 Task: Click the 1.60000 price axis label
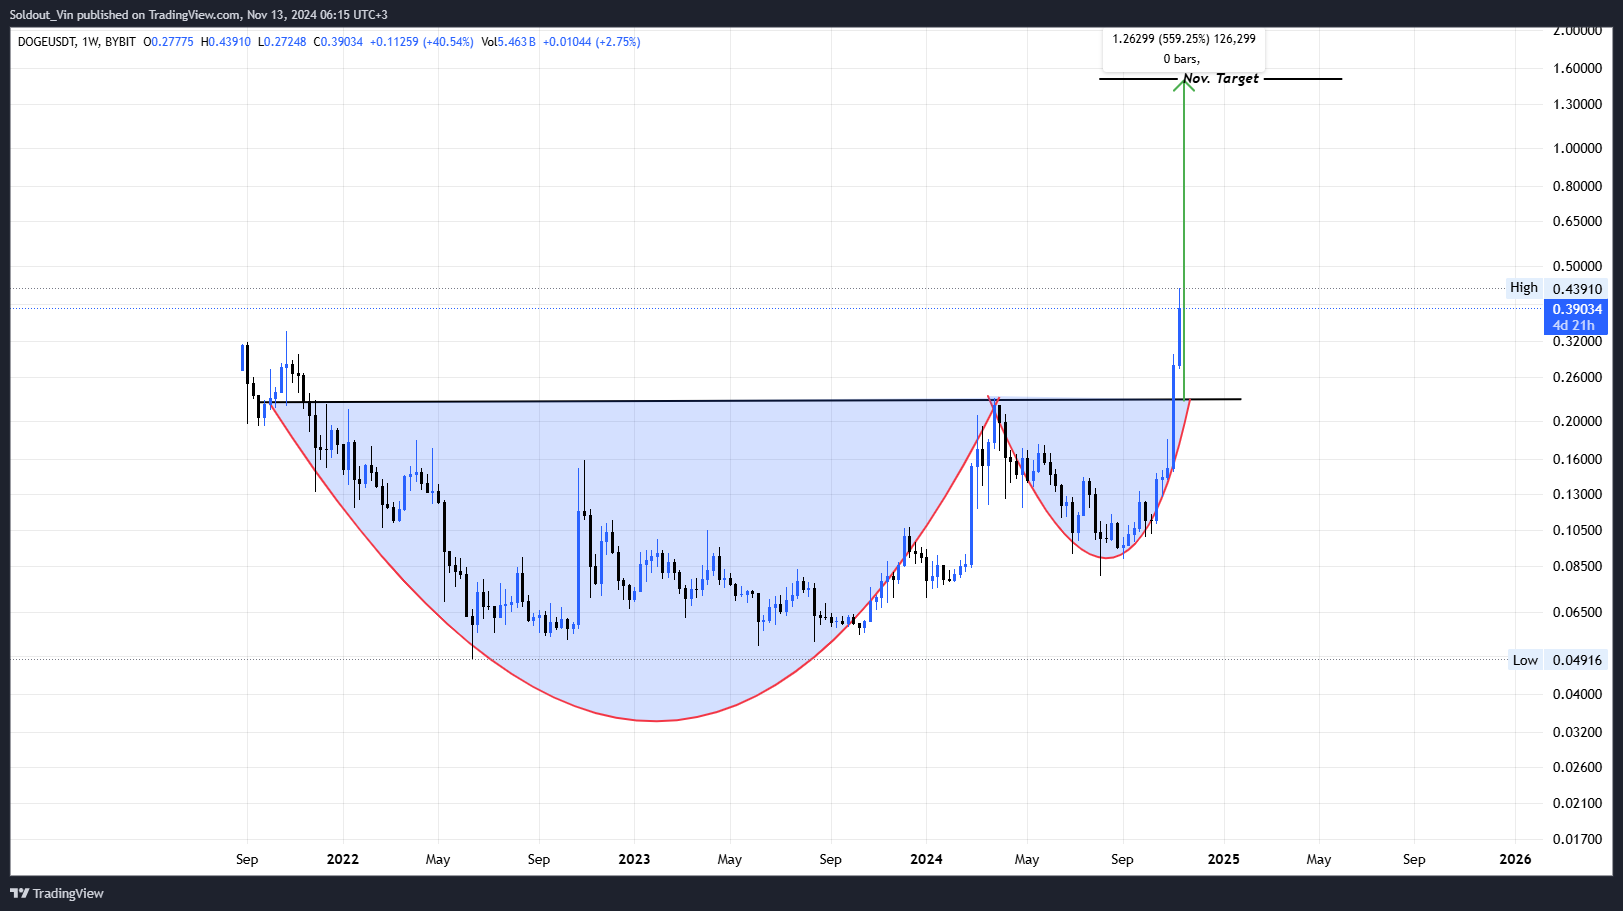coord(1577,68)
